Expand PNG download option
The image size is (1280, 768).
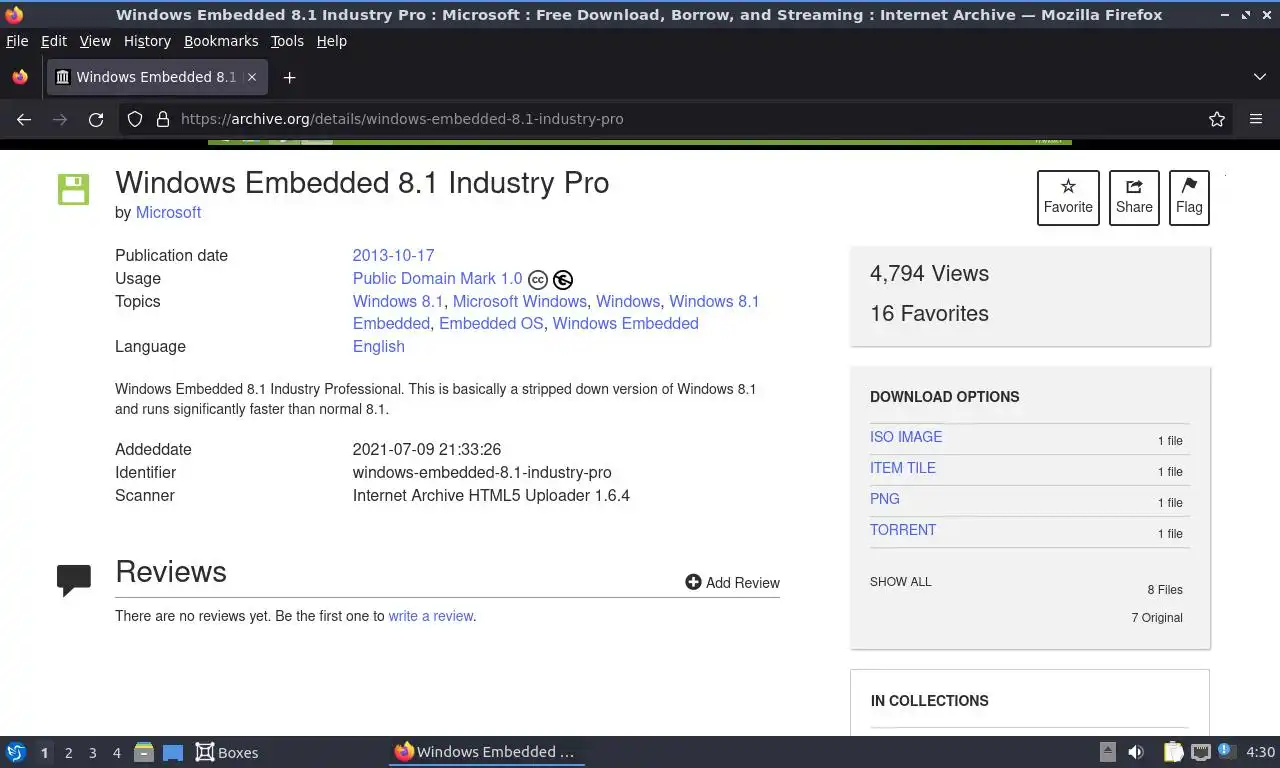click(x=885, y=499)
